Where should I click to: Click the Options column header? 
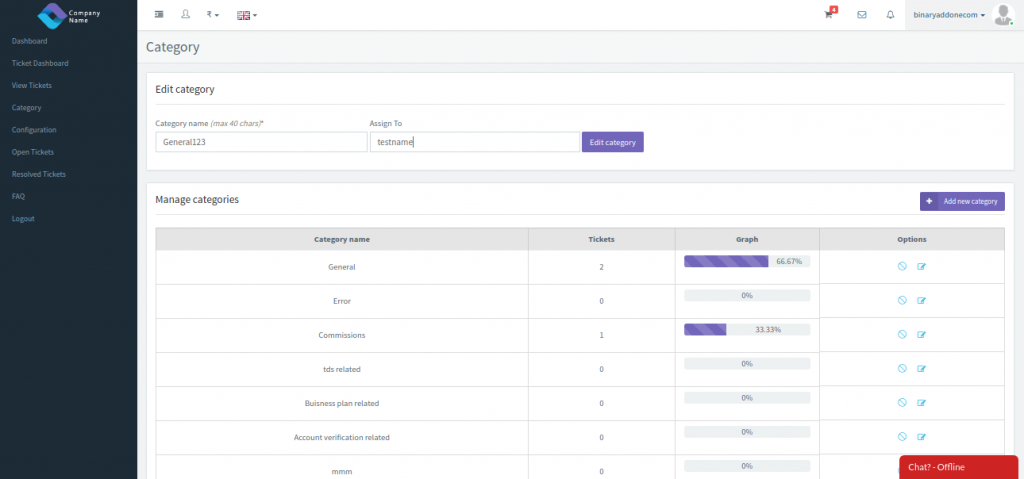tap(912, 239)
